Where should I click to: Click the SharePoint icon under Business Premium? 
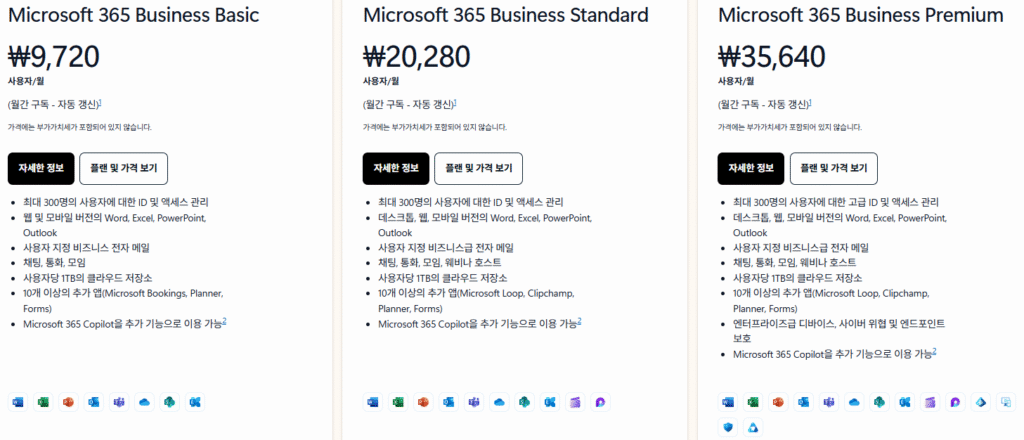[879, 401]
